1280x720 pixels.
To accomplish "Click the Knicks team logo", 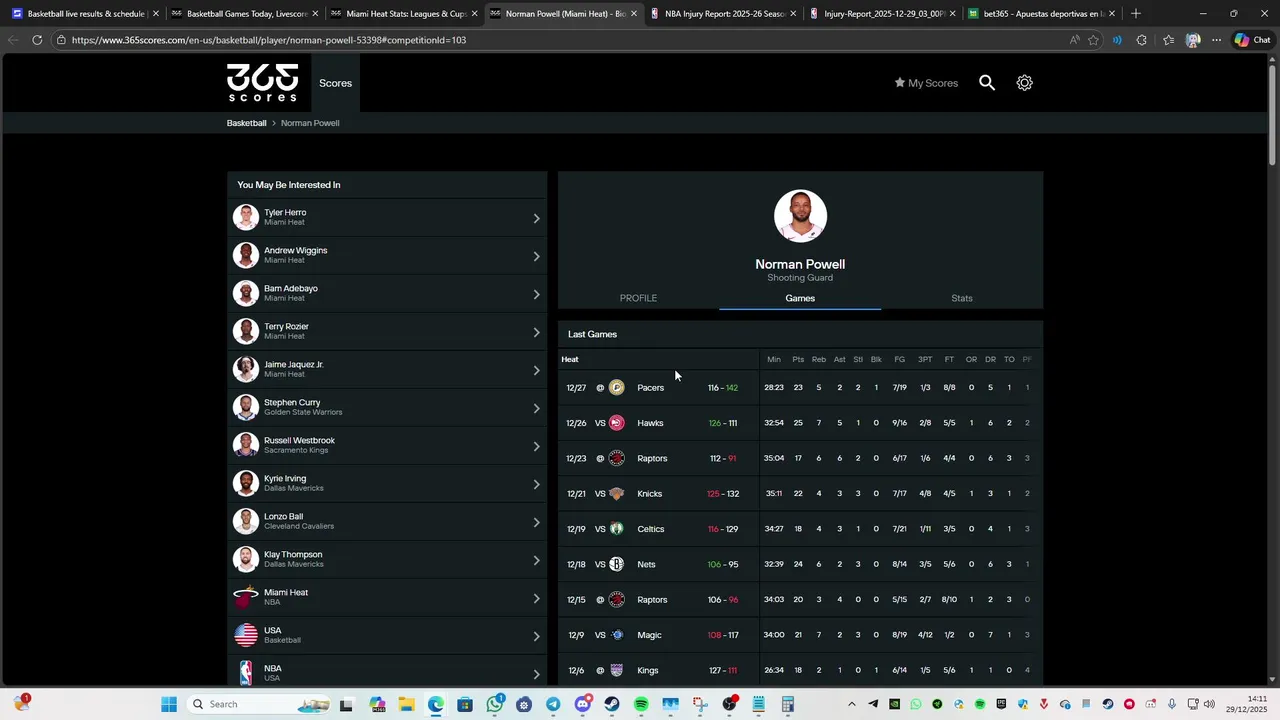I will click(x=616, y=494).
